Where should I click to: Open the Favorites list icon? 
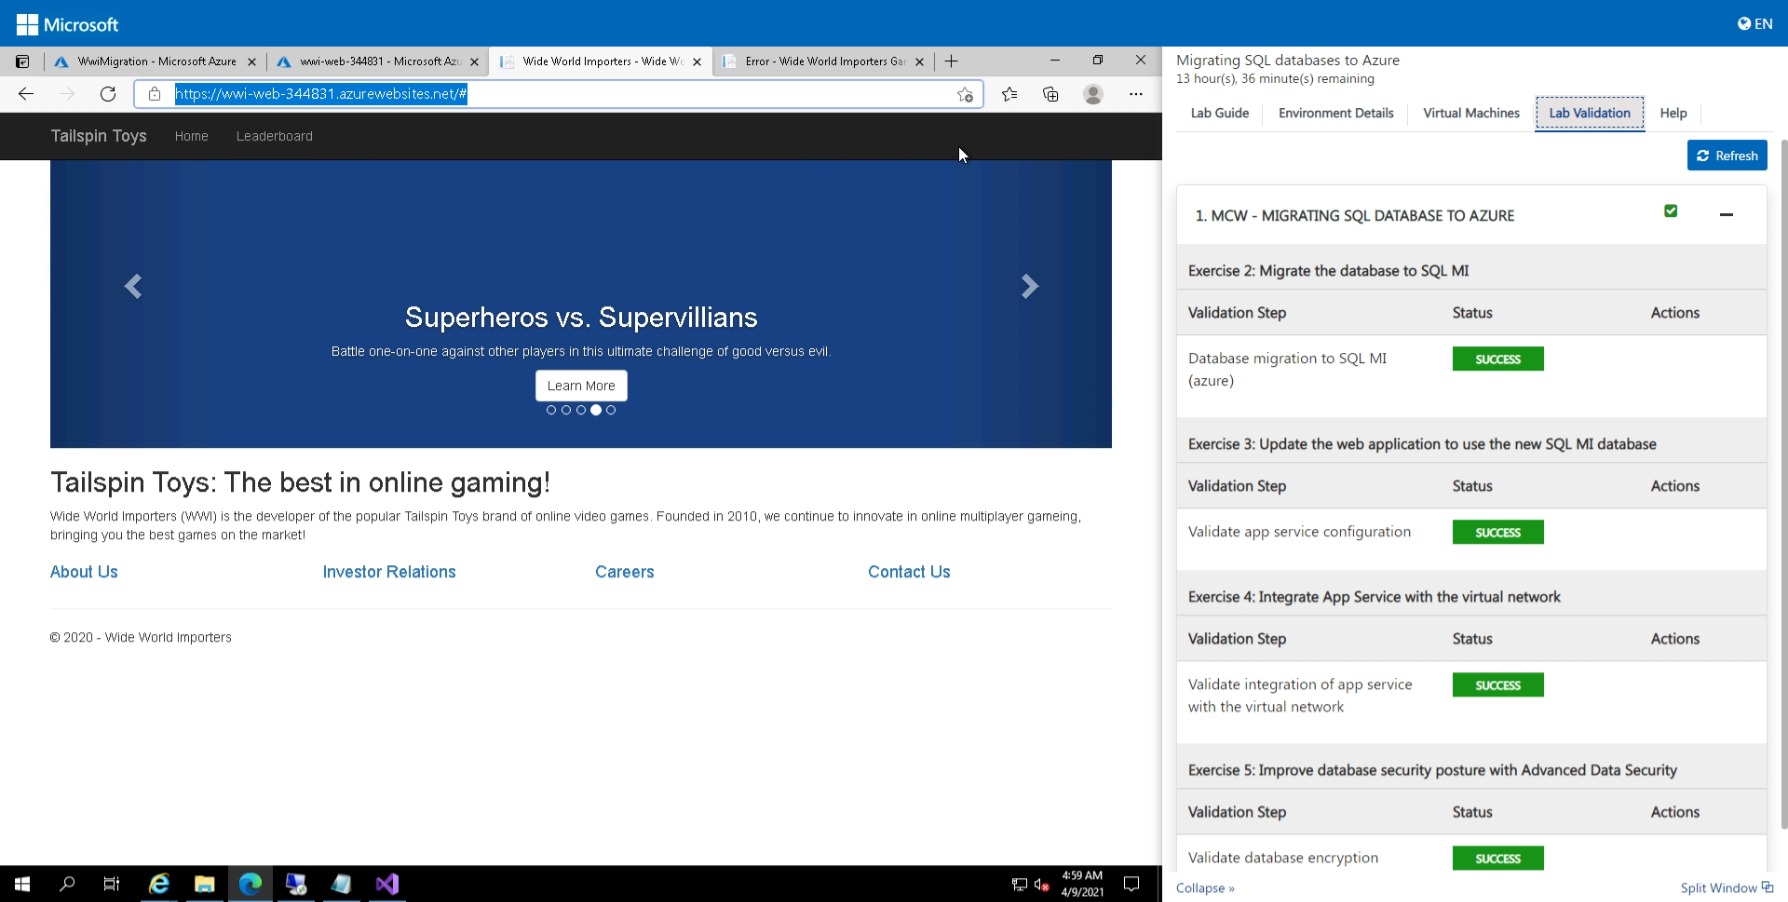tap(1009, 94)
